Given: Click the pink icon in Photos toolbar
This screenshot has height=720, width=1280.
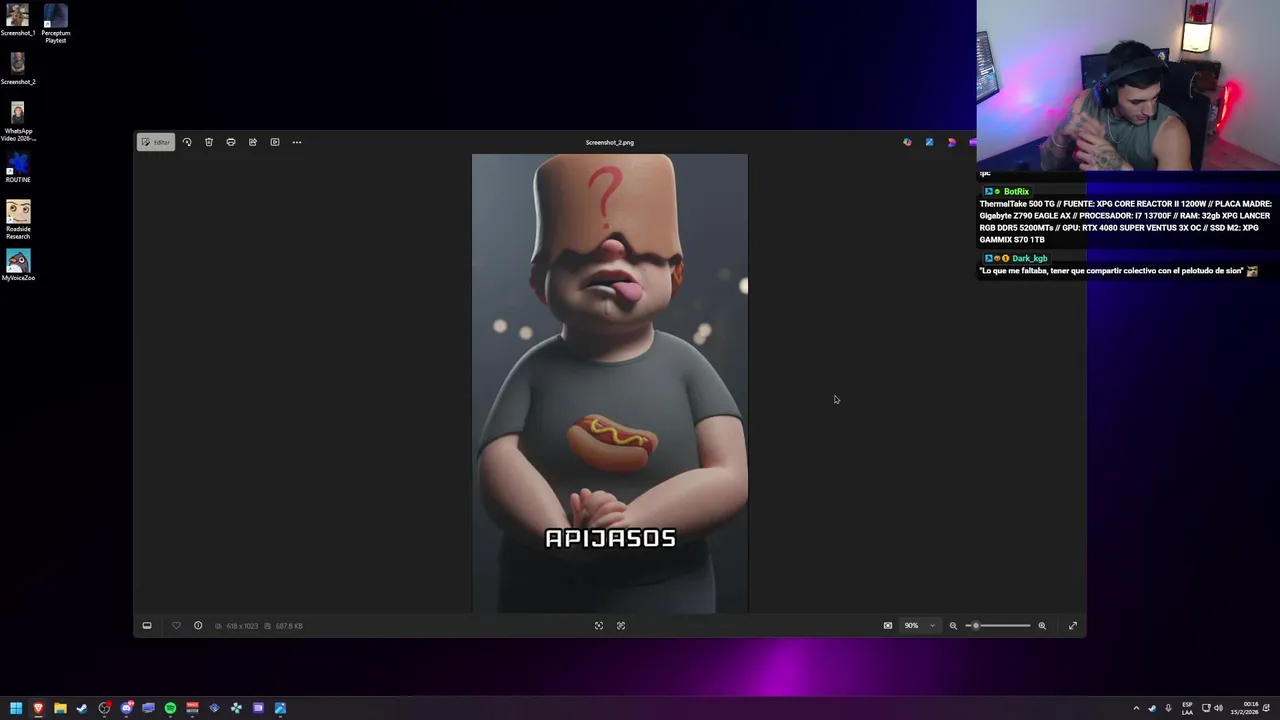Looking at the screenshot, I should tap(951, 142).
